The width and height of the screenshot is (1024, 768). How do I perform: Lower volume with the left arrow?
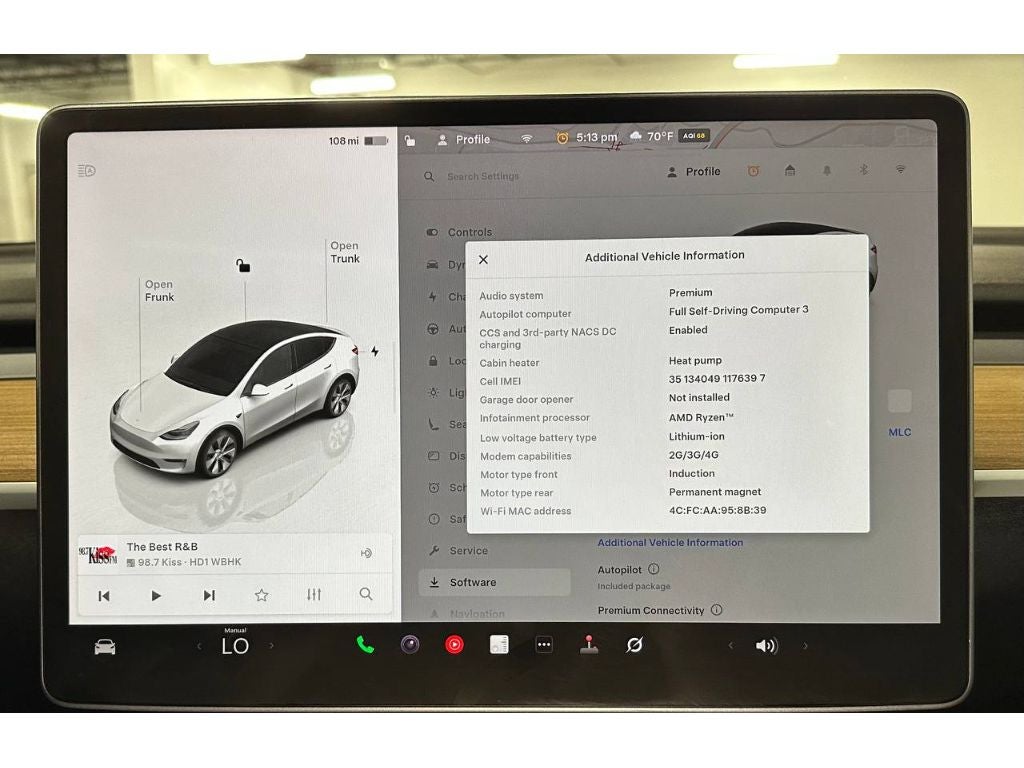point(731,646)
